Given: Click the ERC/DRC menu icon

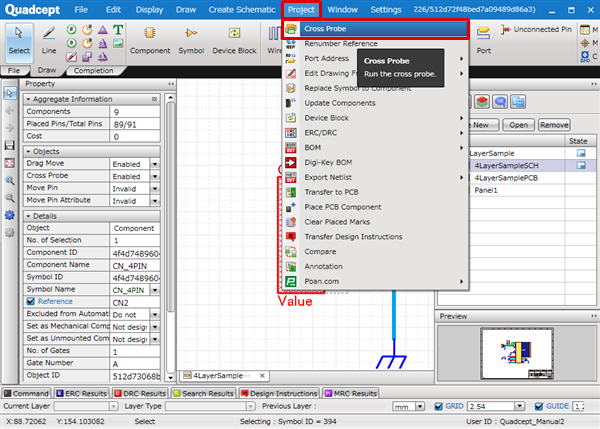Looking at the screenshot, I should tap(291, 133).
